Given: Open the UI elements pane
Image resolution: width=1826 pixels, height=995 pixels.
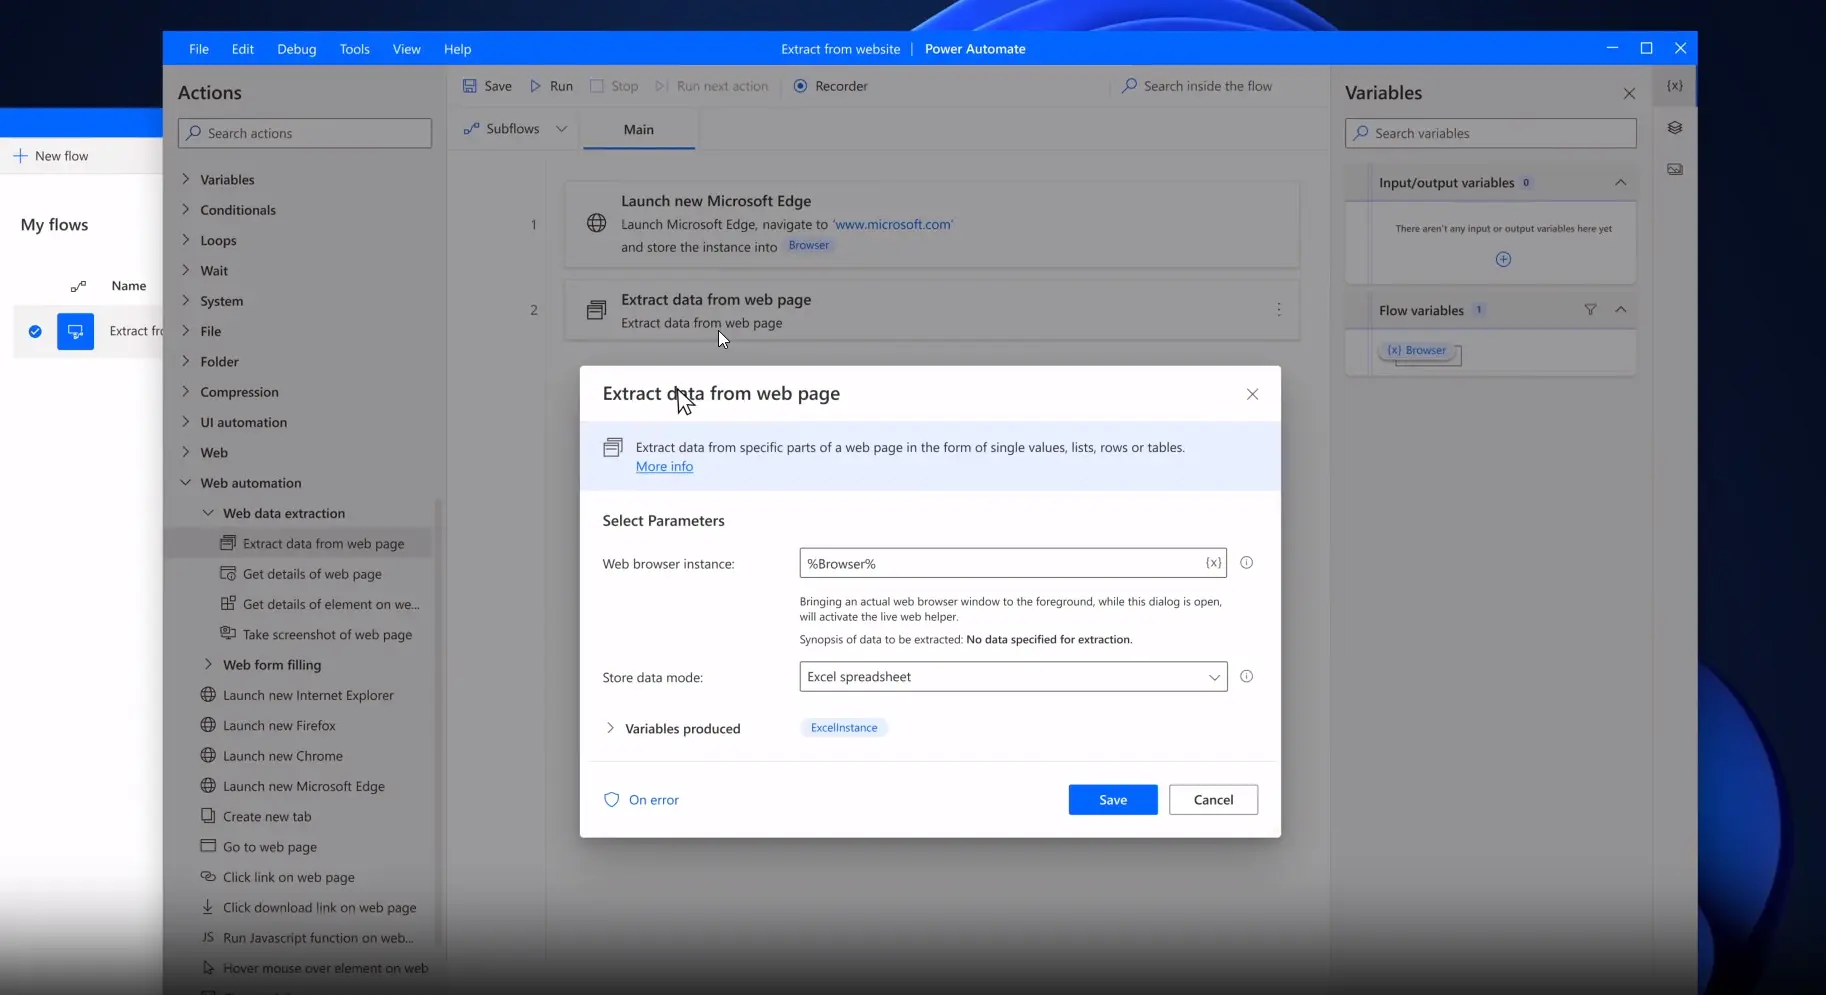Looking at the screenshot, I should (x=1675, y=127).
